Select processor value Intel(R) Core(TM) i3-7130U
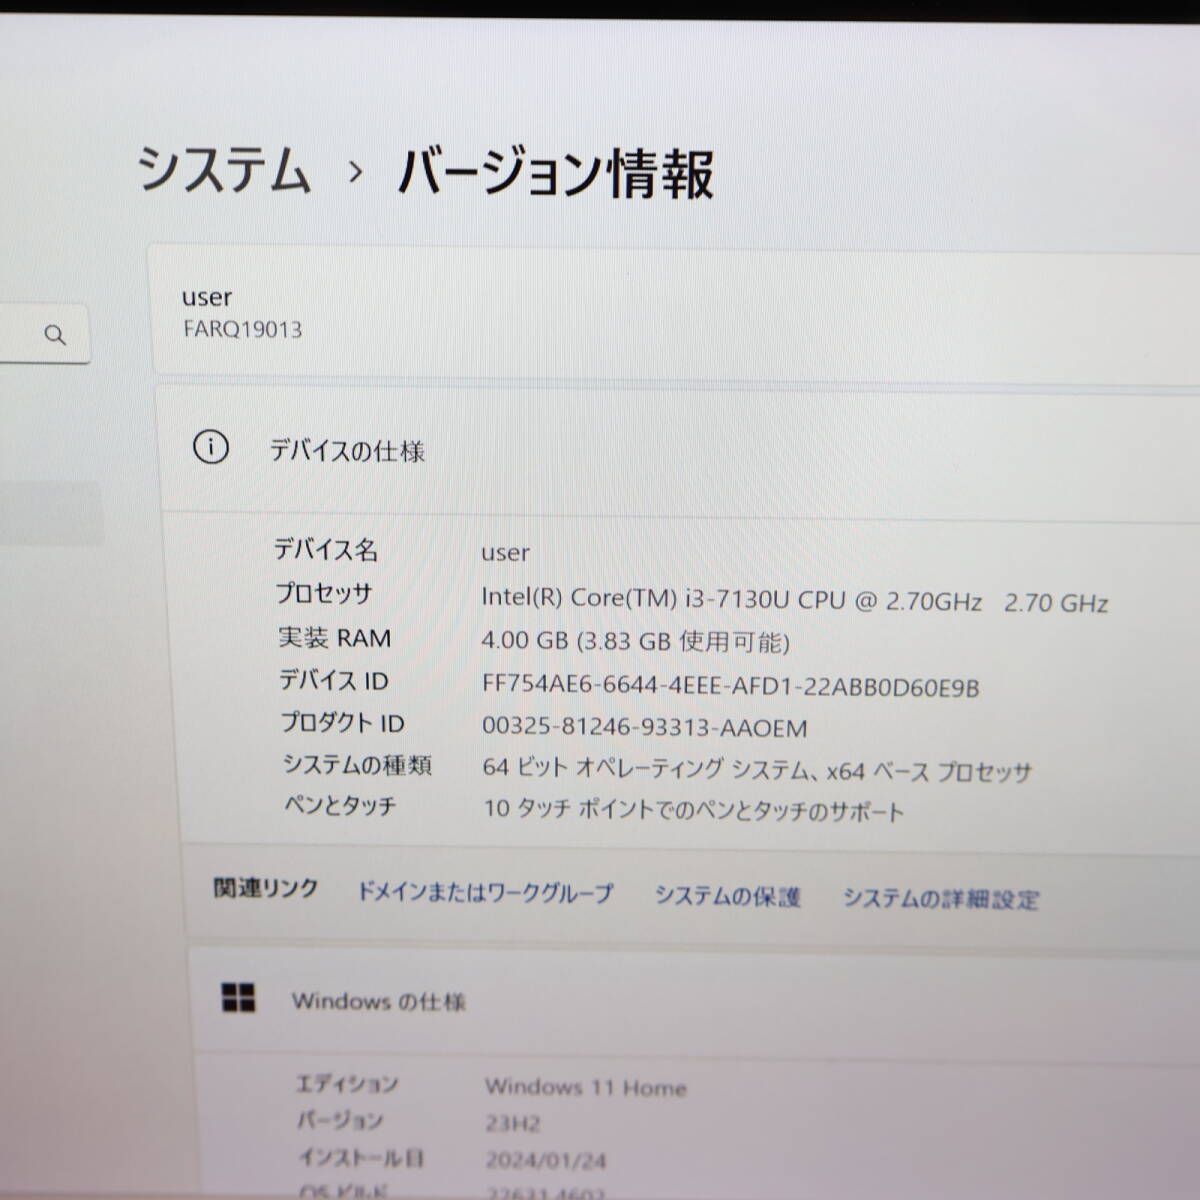The height and width of the screenshot is (1200, 1200). click(x=795, y=600)
